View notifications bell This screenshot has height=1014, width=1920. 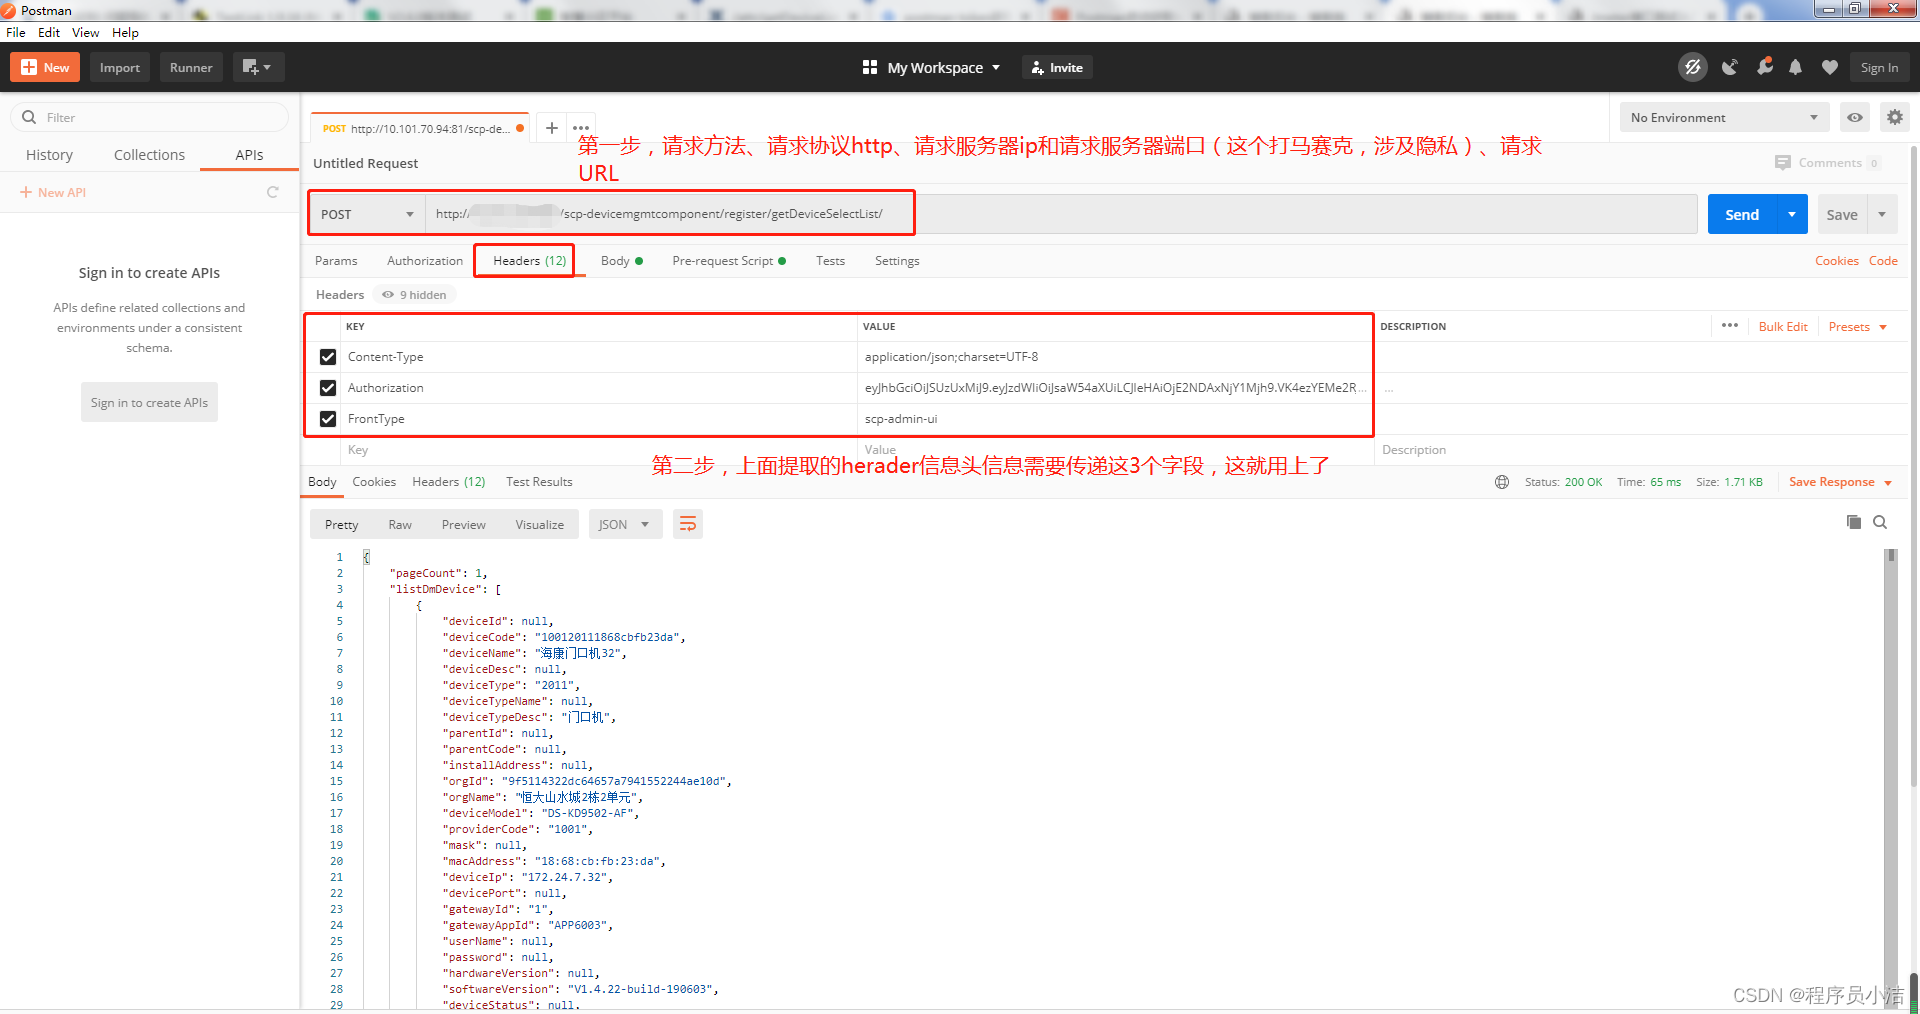pos(1796,67)
